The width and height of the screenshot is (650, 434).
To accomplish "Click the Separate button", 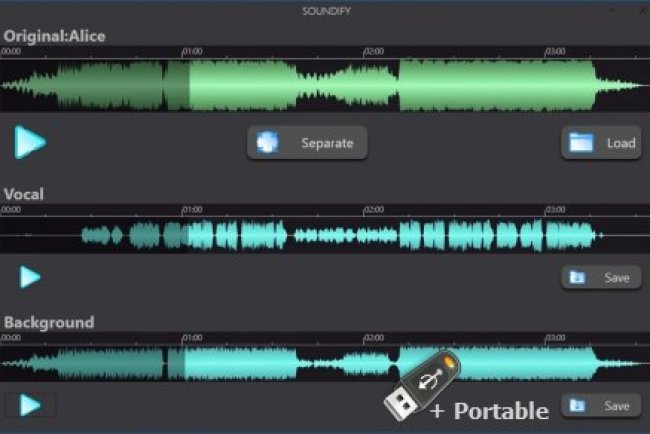I will 308,143.
